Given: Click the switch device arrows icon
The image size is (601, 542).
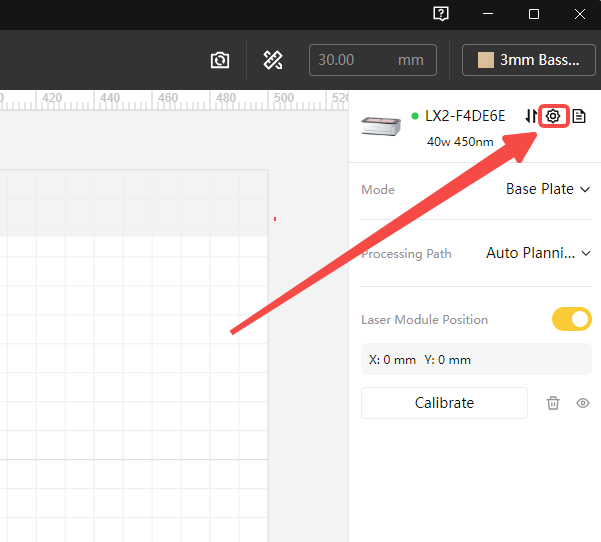Looking at the screenshot, I should 530,116.
